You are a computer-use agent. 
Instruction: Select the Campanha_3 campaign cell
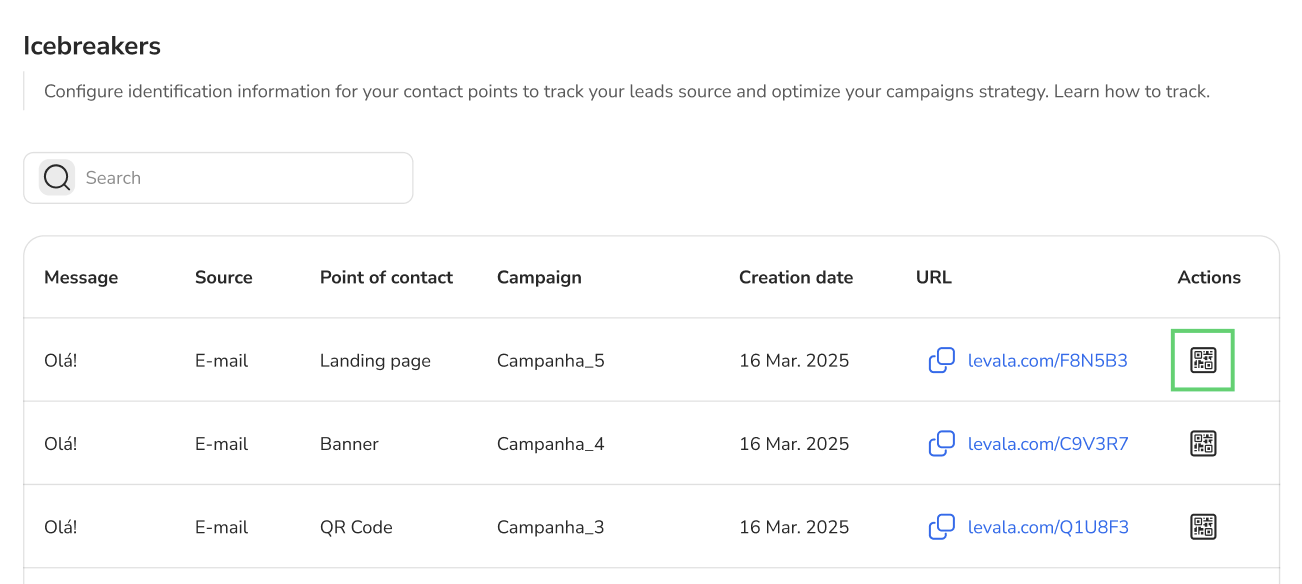click(550, 527)
